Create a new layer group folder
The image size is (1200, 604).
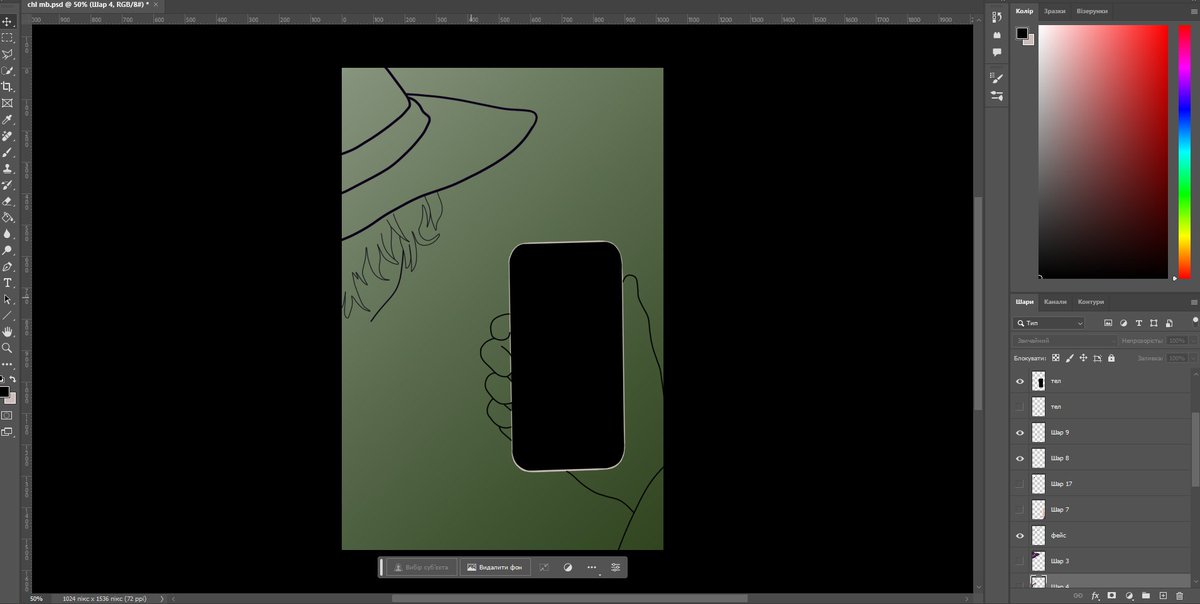(1146, 596)
